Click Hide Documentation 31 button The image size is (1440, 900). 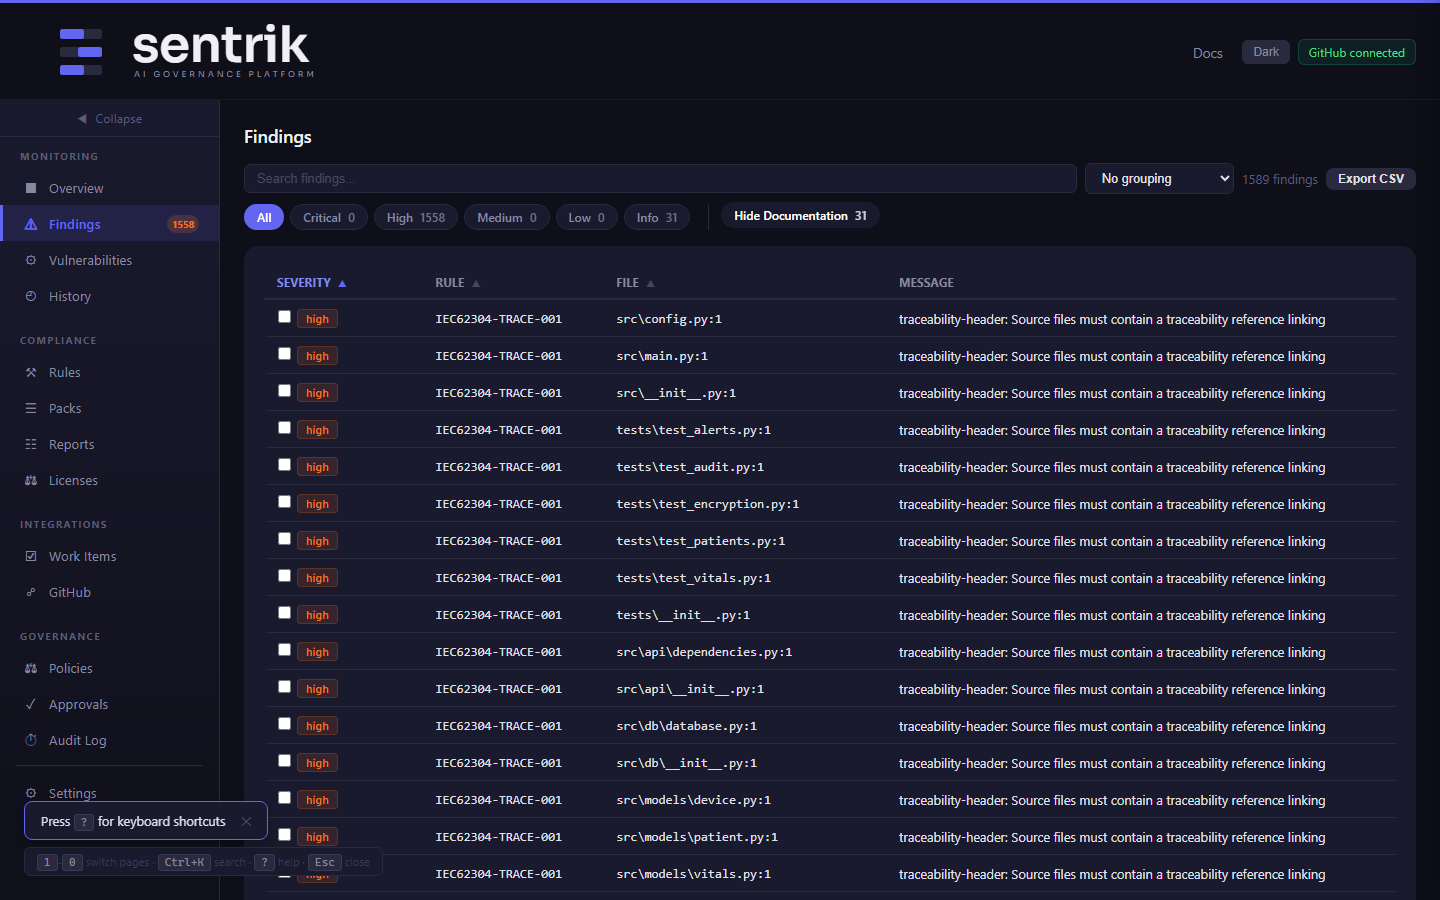(800, 216)
